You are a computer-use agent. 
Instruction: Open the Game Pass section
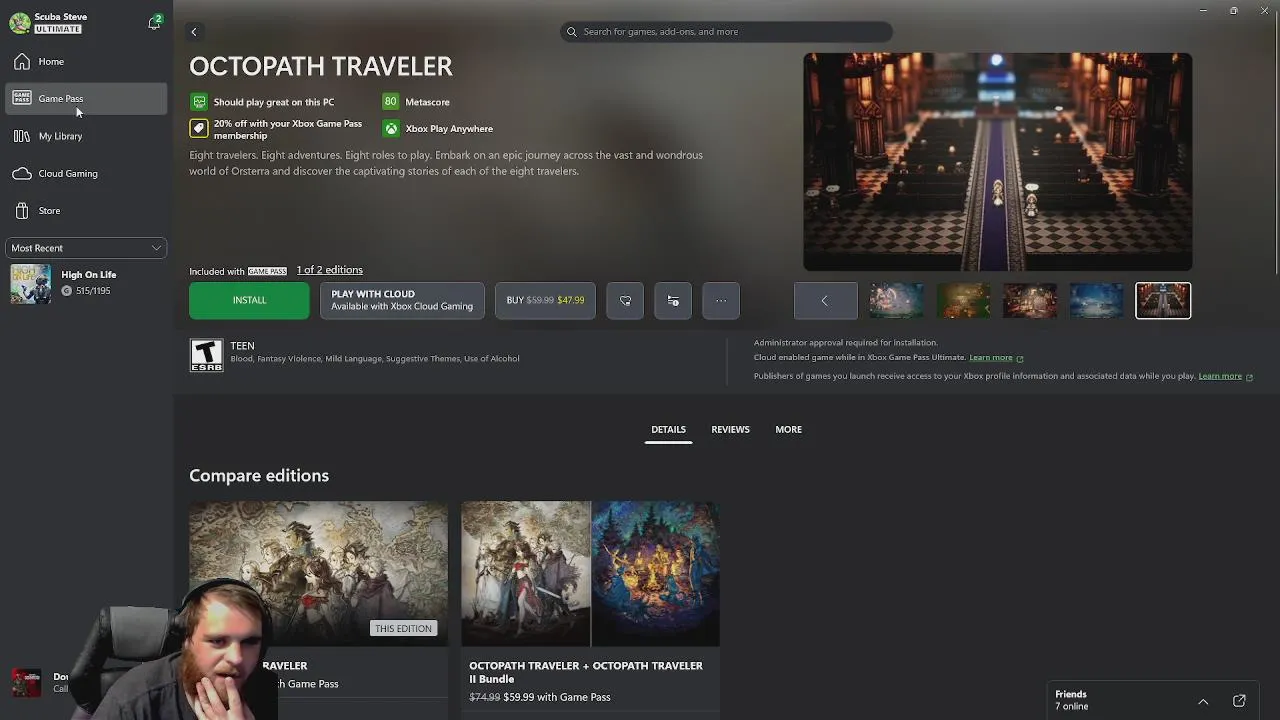(86, 99)
